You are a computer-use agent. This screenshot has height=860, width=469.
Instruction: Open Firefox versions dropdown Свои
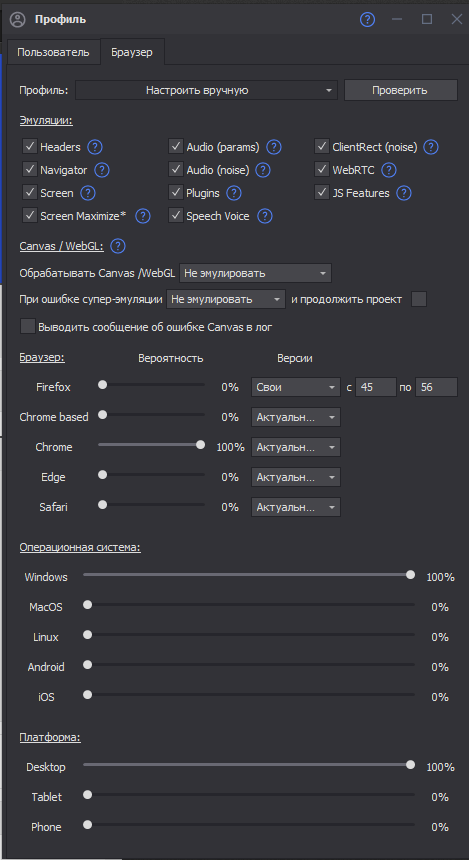click(x=296, y=387)
